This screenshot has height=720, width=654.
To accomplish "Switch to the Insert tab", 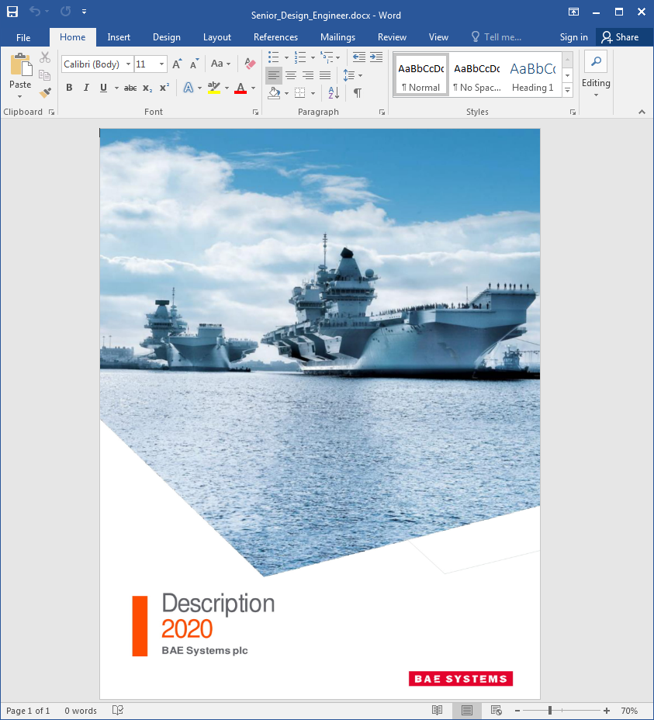I will [118, 37].
